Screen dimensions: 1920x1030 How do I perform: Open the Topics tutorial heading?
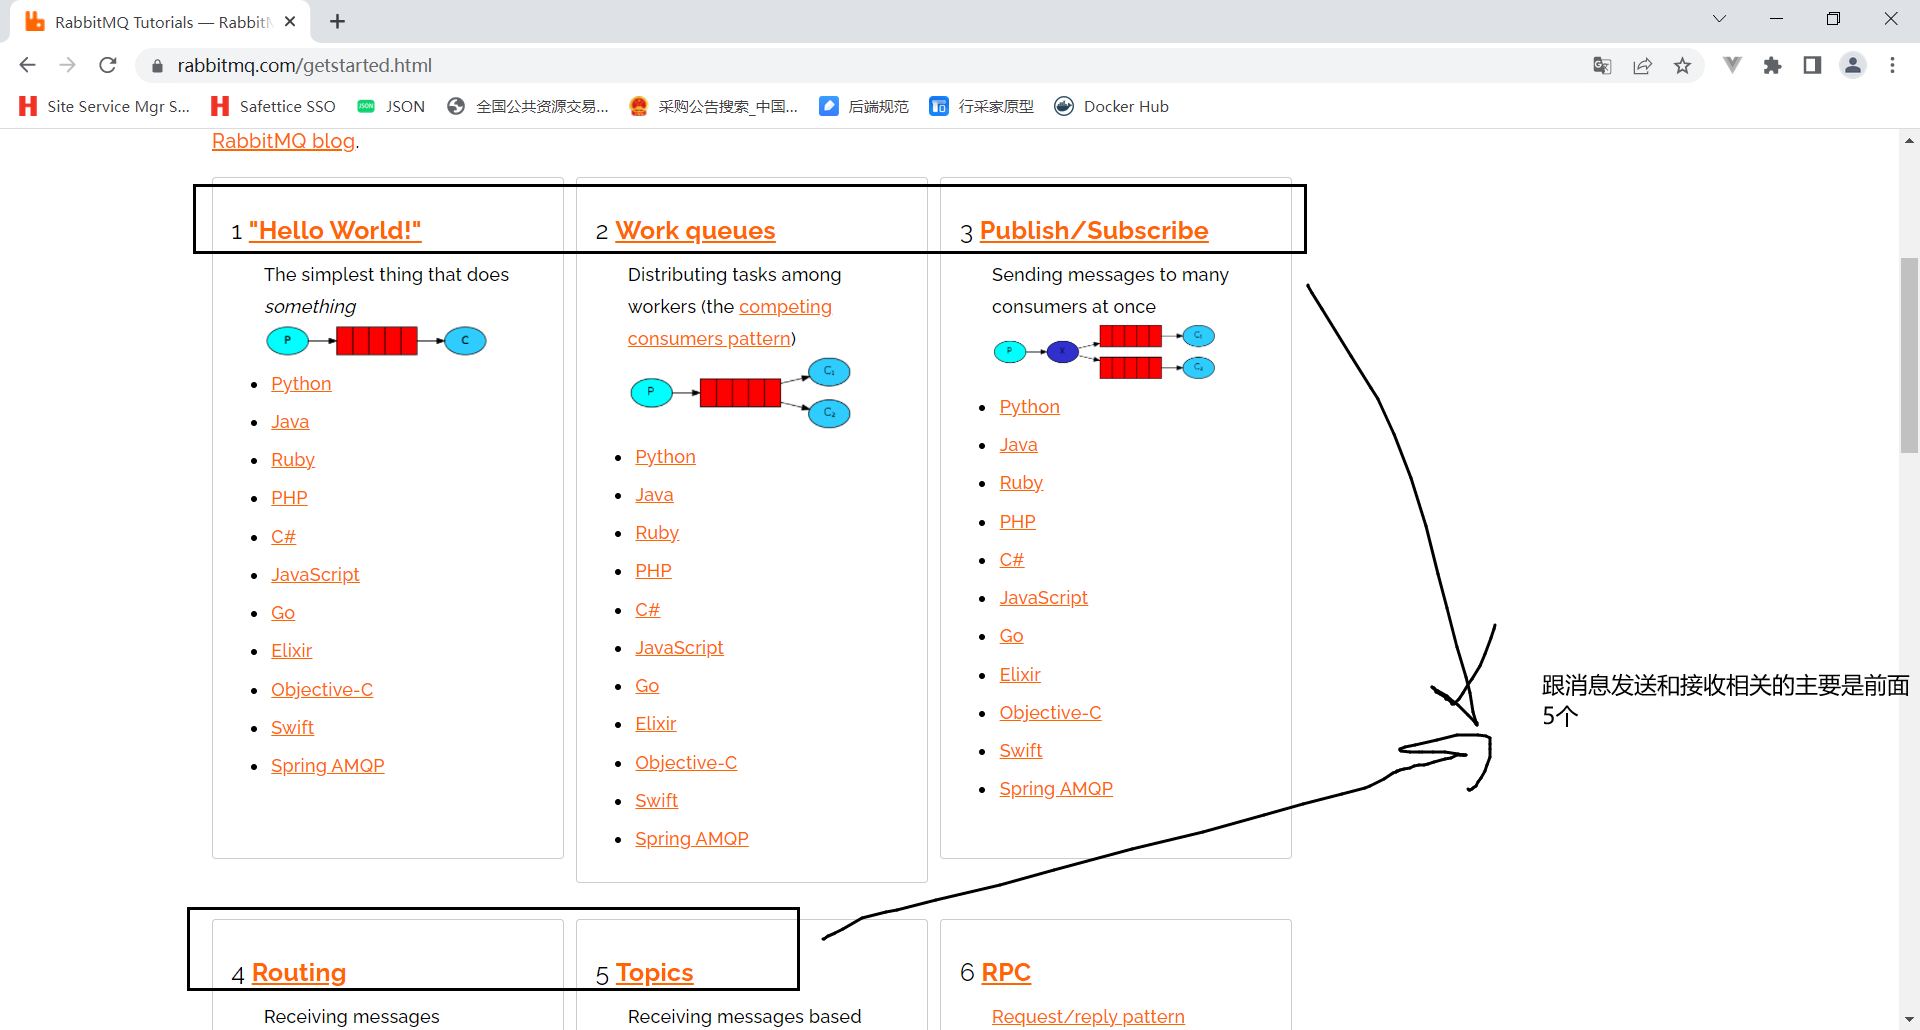pyautogui.click(x=654, y=972)
